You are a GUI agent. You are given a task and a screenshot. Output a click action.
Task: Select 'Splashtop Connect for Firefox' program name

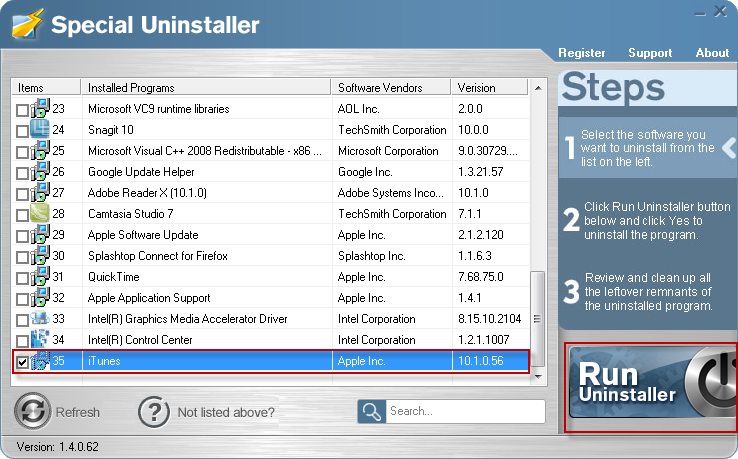coord(158,256)
